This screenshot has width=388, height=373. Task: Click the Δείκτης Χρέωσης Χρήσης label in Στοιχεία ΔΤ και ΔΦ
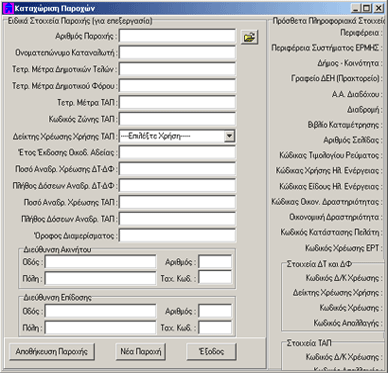[338, 293]
